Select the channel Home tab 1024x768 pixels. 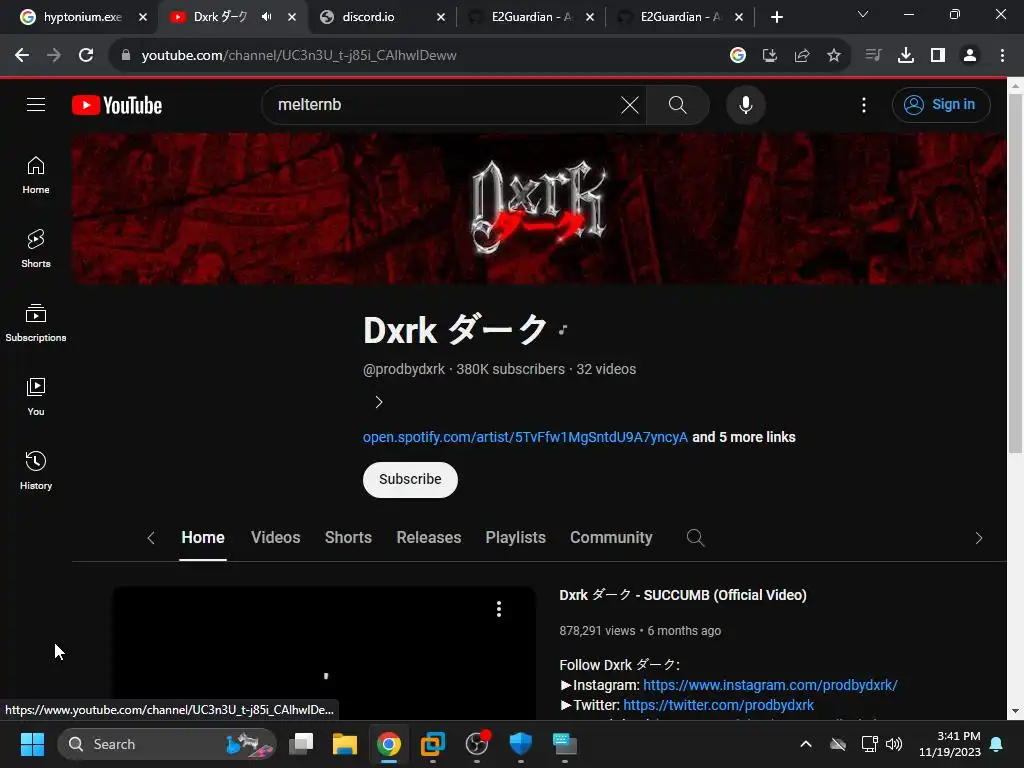pyautogui.click(x=203, y=537)
